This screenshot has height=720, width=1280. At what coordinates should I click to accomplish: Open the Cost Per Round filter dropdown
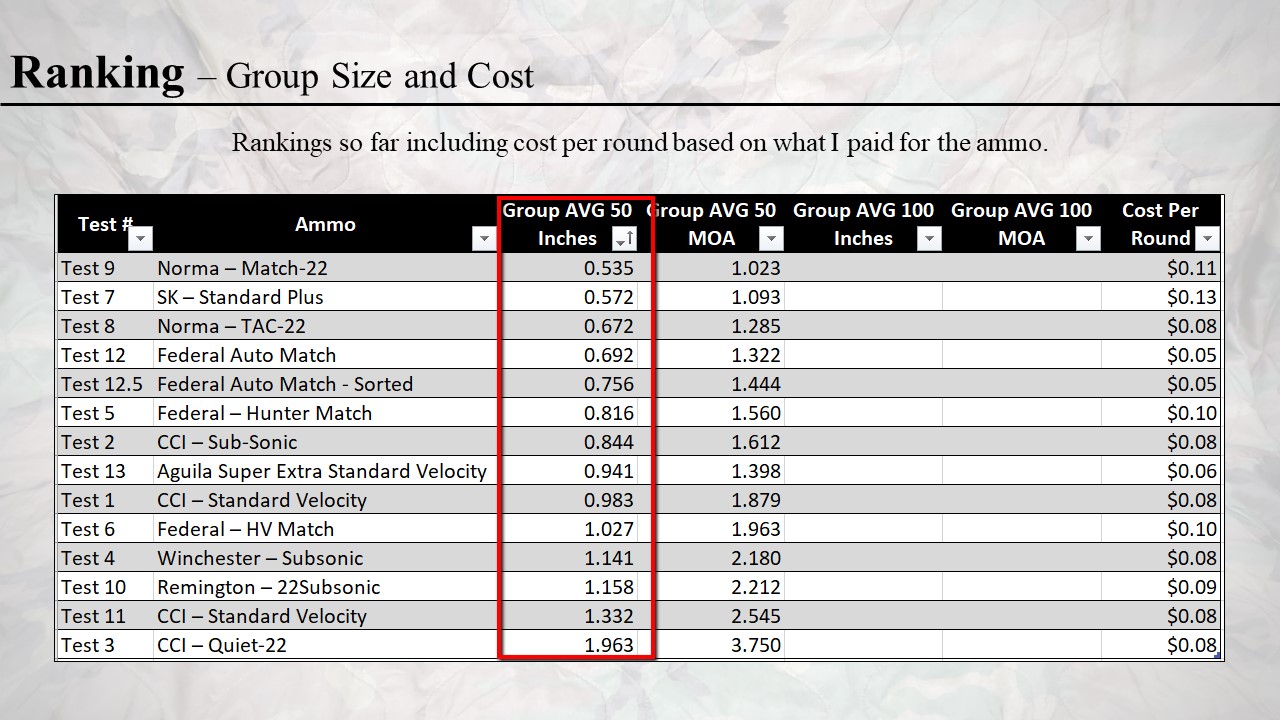(x=1207, y=238)
